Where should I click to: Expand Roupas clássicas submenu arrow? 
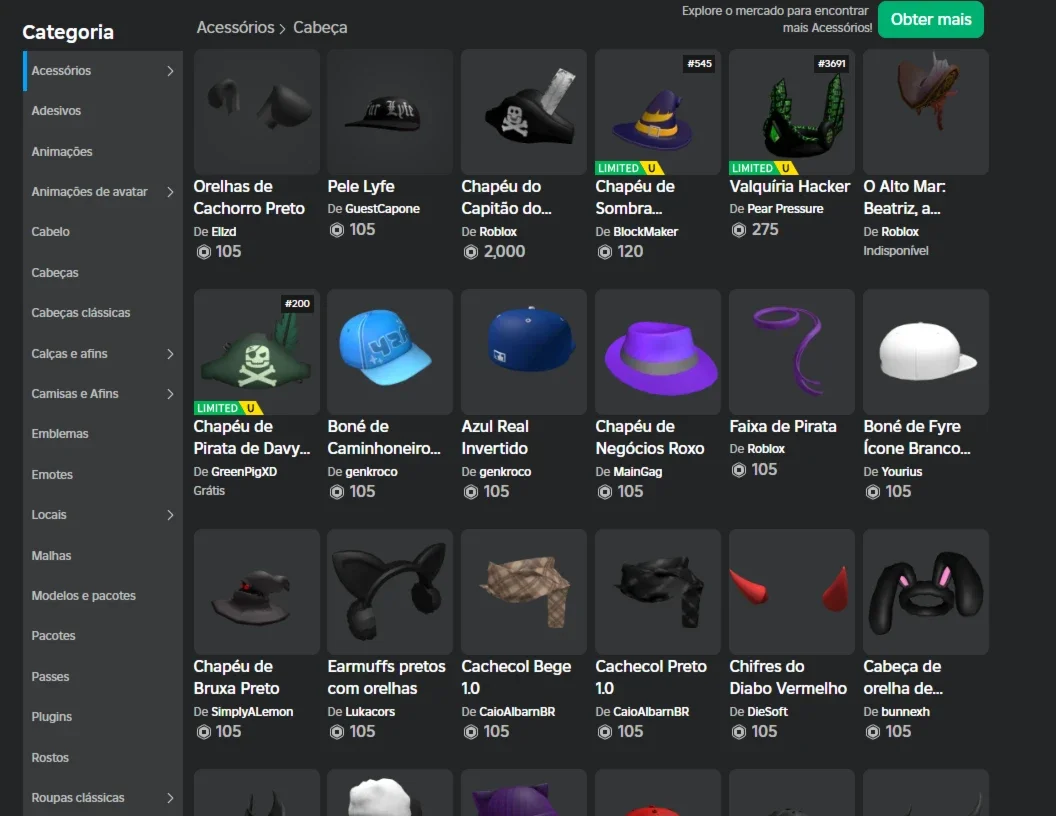(x=170, y=798)
